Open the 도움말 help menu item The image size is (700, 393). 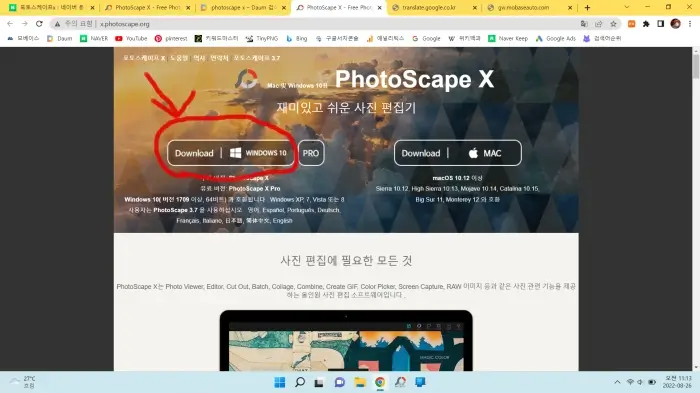[179, 58]
